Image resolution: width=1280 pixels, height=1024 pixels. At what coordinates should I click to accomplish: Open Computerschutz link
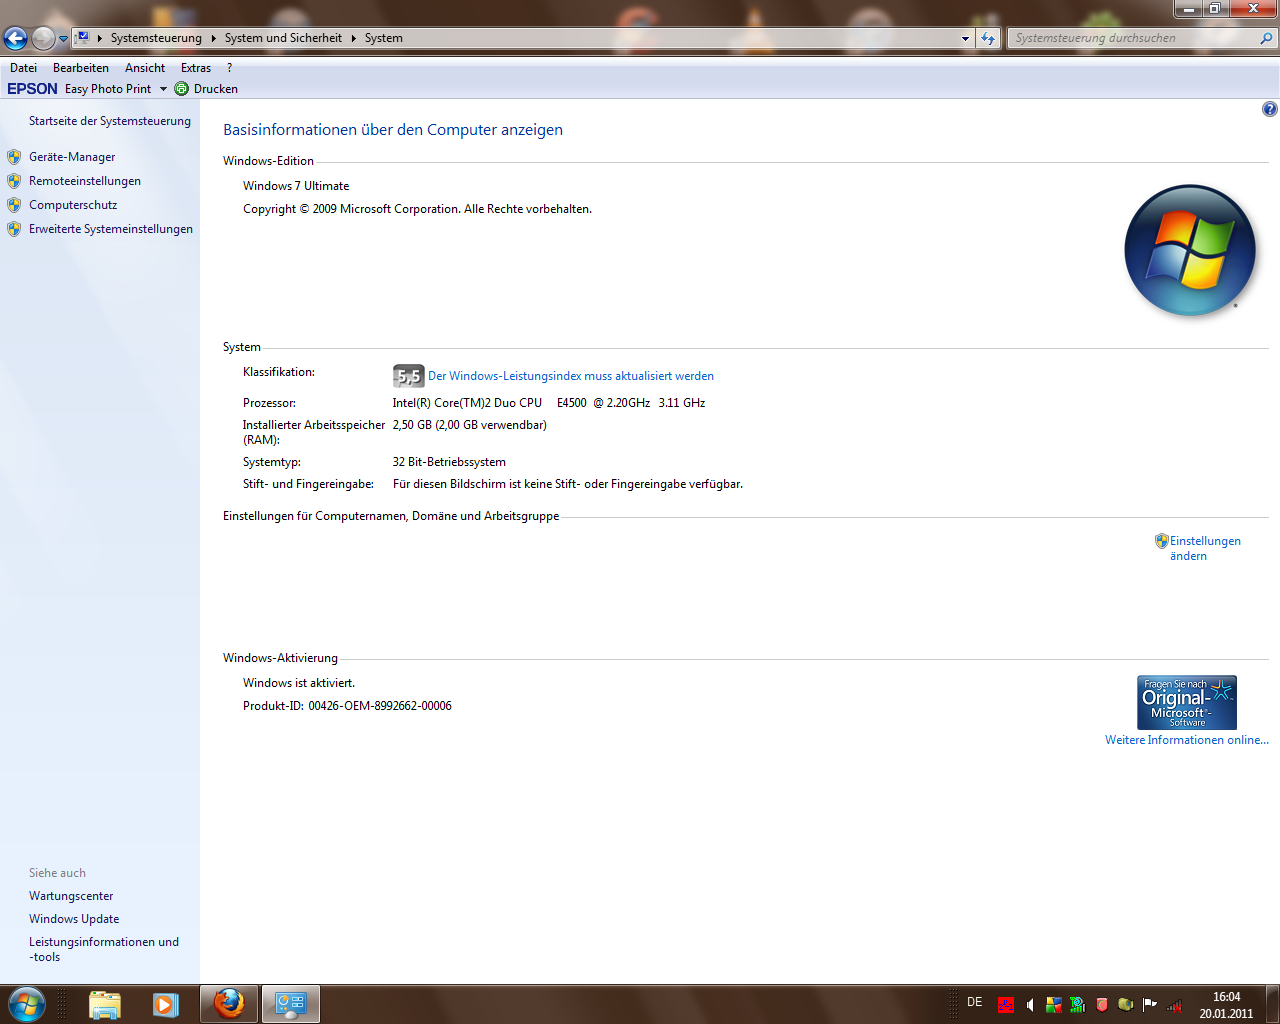pyautogui.click(x=73, y=205)
